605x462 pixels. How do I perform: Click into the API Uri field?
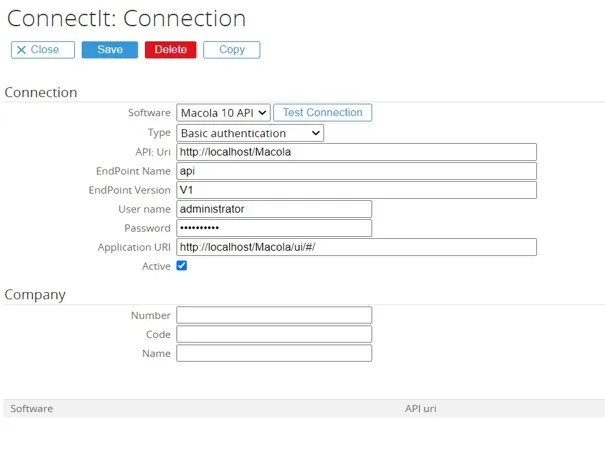[356, 152]
